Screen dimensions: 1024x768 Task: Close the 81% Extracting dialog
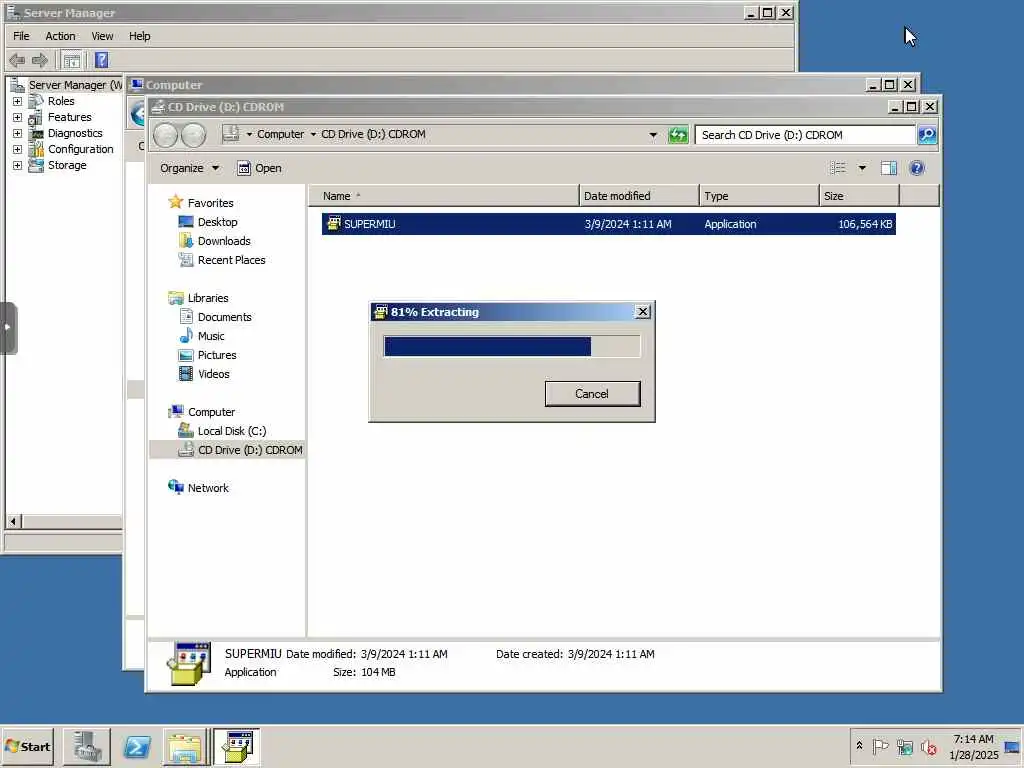[643, 312]
